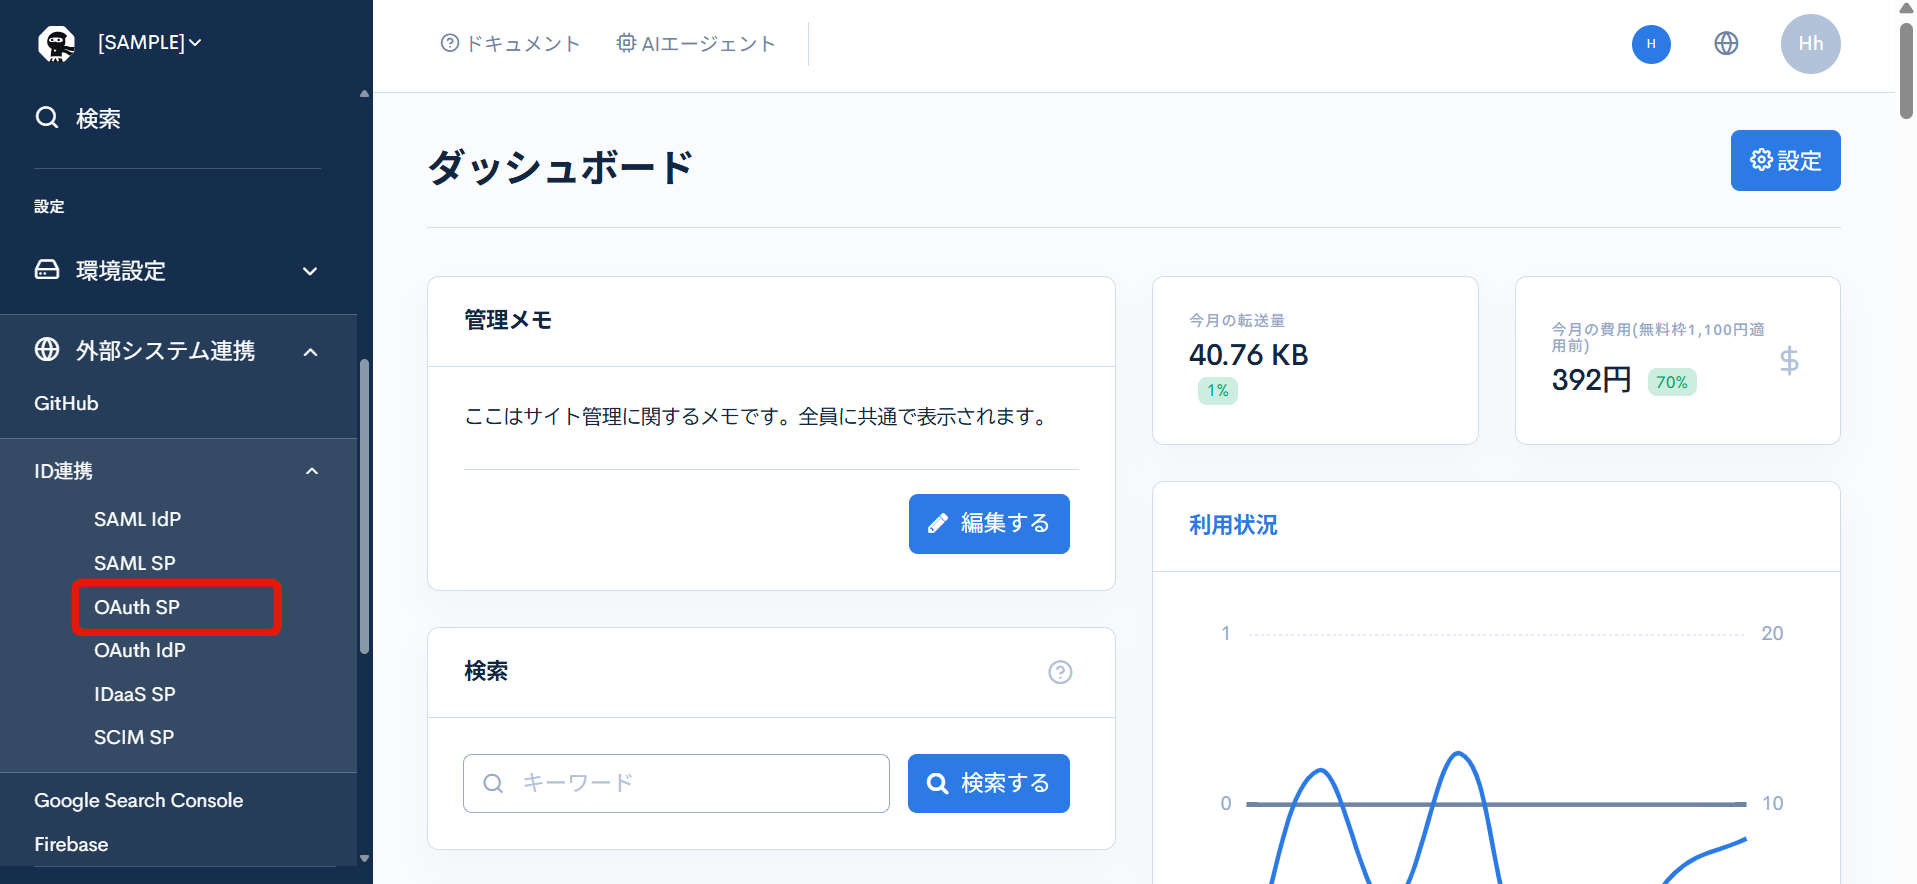The image size is (1917, 884).
Task: Click the blue H avatar badge
Action: [1651, 44]
